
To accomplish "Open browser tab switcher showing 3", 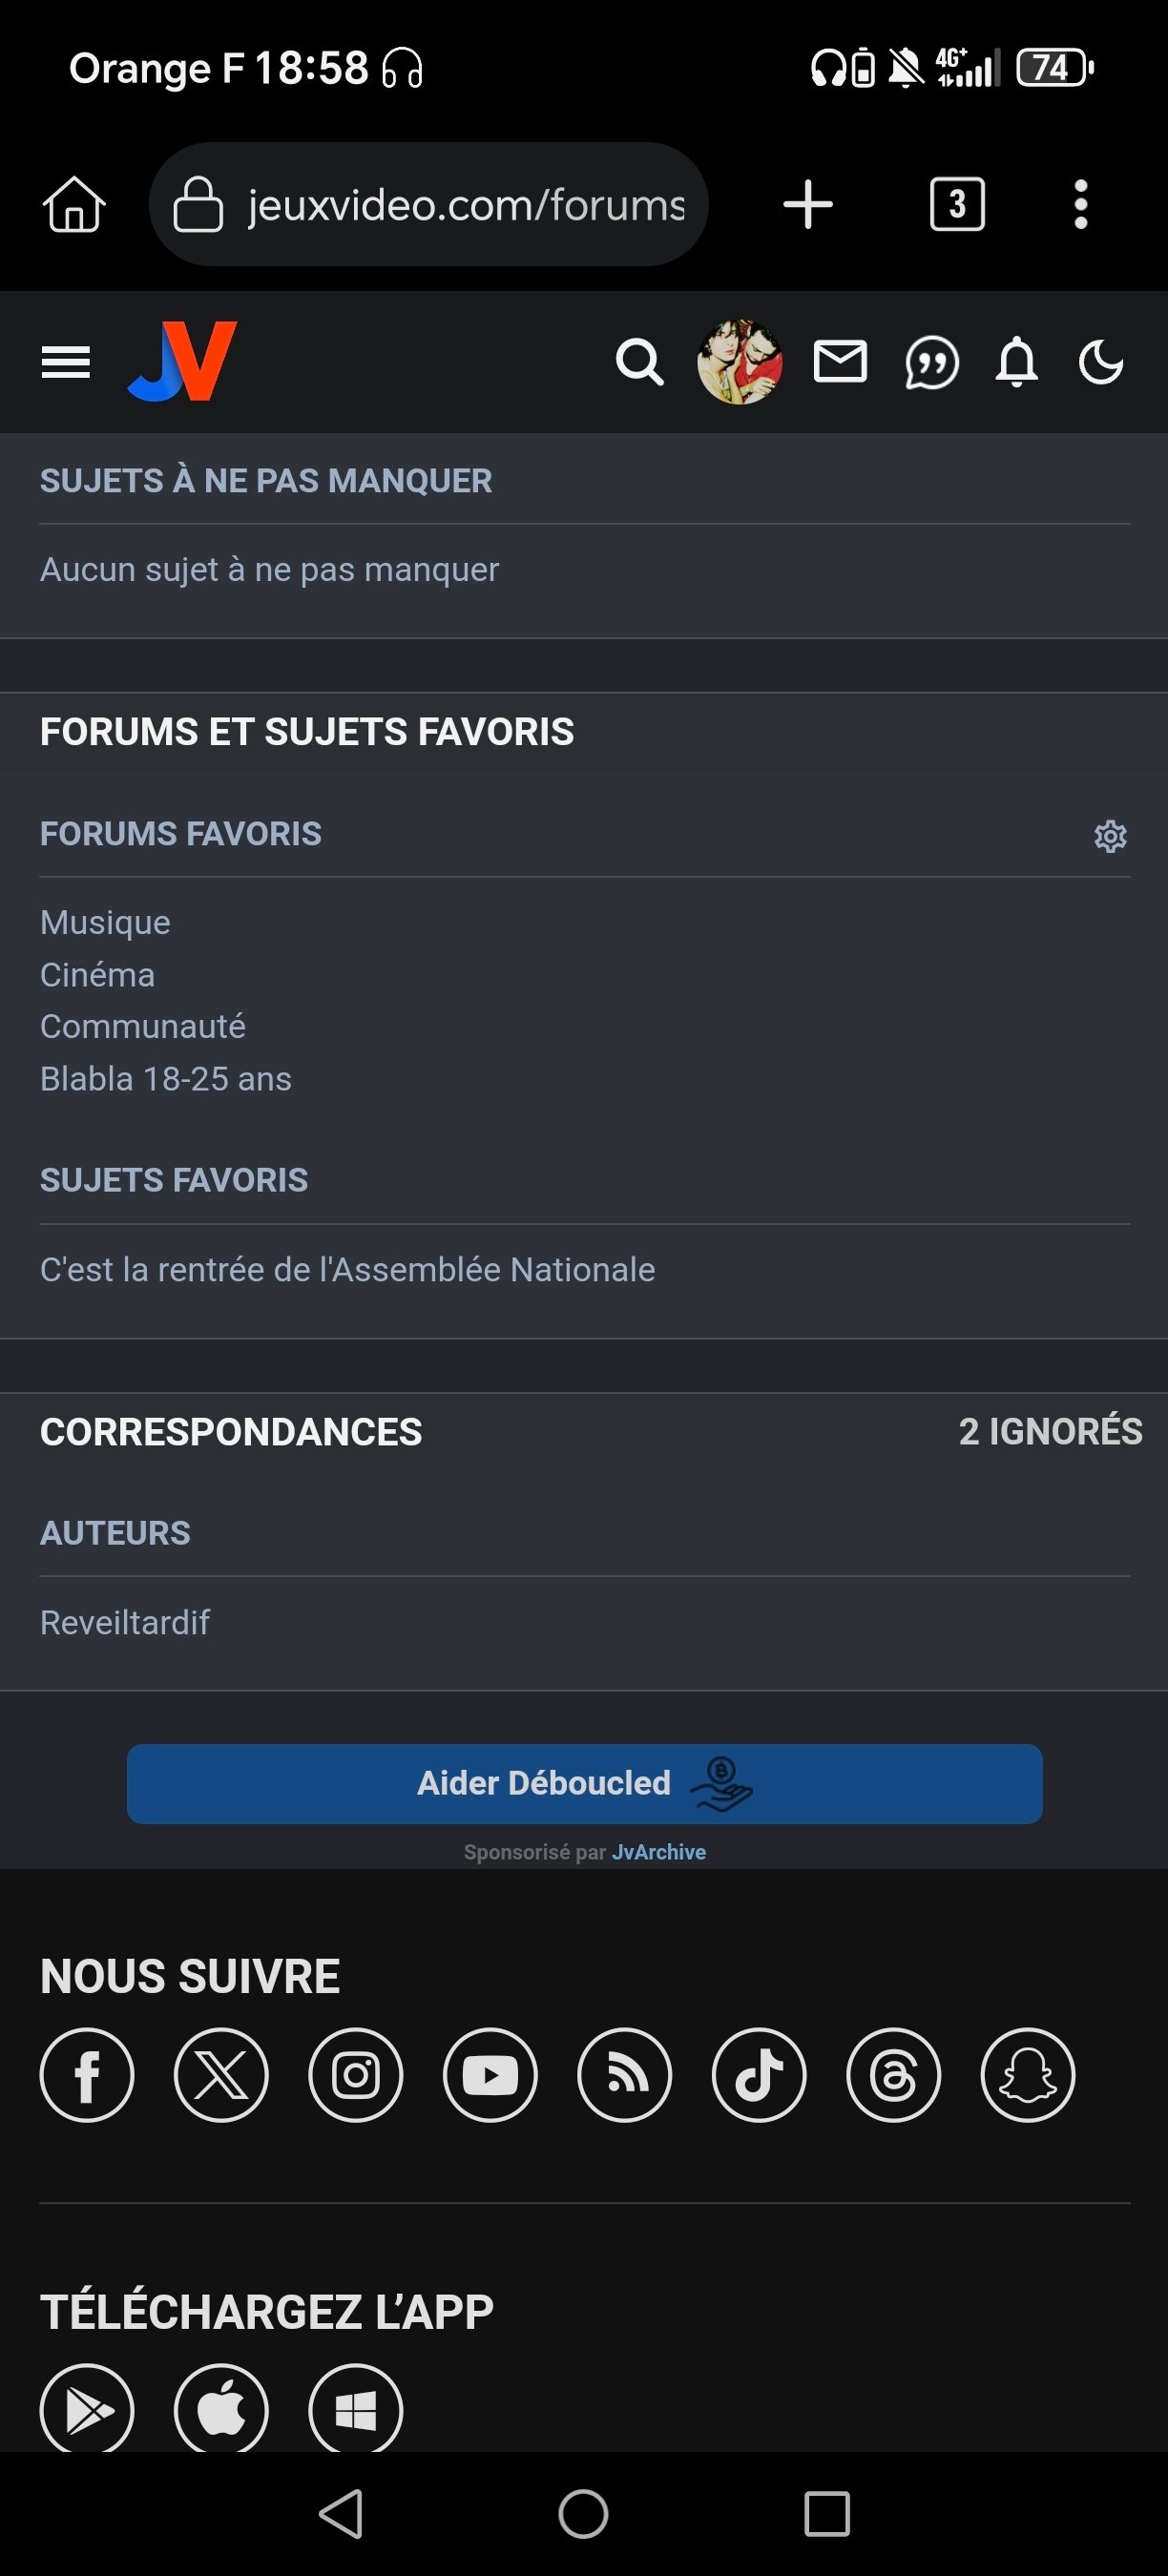I will tap(957, 204).
